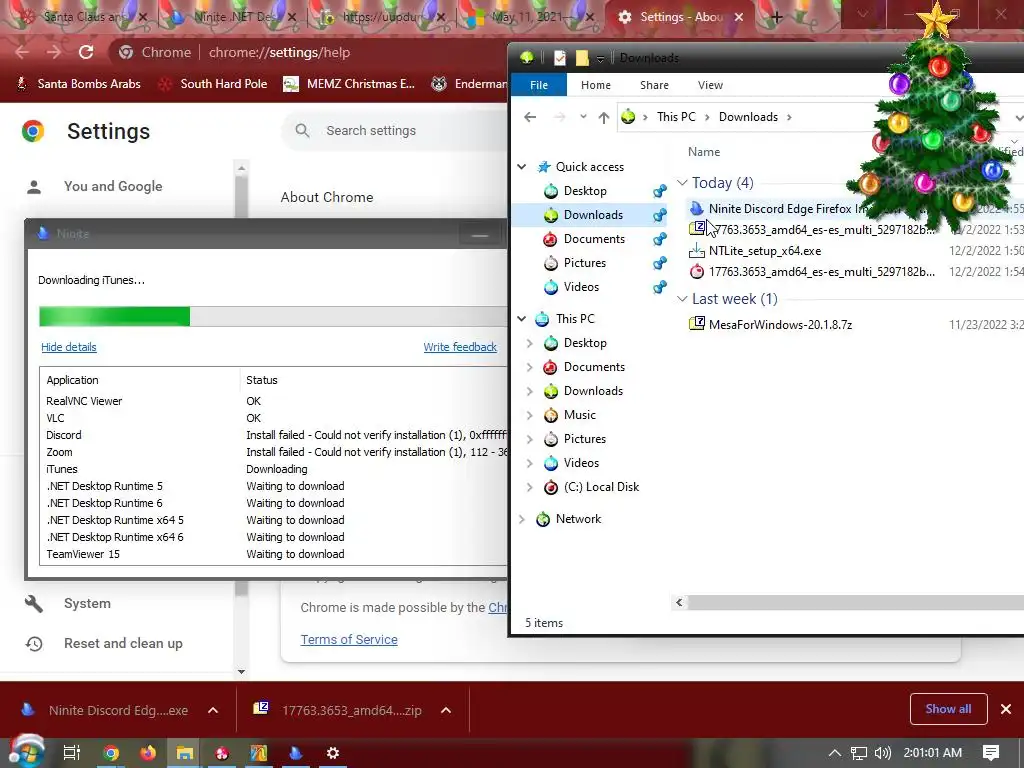1024x768 pixels.
Task: Open South Hard Pole bookmark
Action: click(213, 84)
